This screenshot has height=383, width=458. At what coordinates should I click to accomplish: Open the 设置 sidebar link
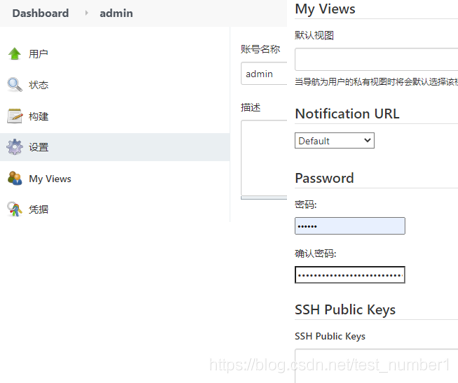(x=38, y=147)
